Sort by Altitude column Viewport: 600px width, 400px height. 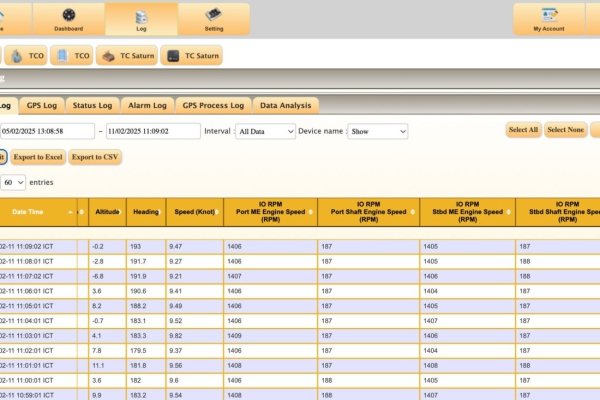coord(107,212)
